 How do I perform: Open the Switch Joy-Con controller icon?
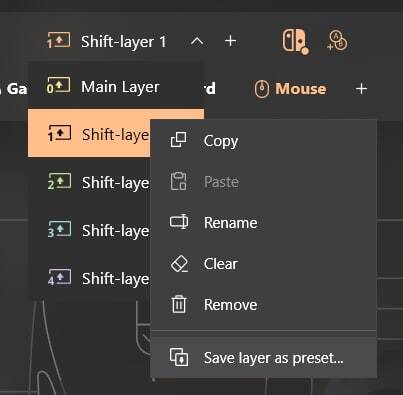[295, 41]
